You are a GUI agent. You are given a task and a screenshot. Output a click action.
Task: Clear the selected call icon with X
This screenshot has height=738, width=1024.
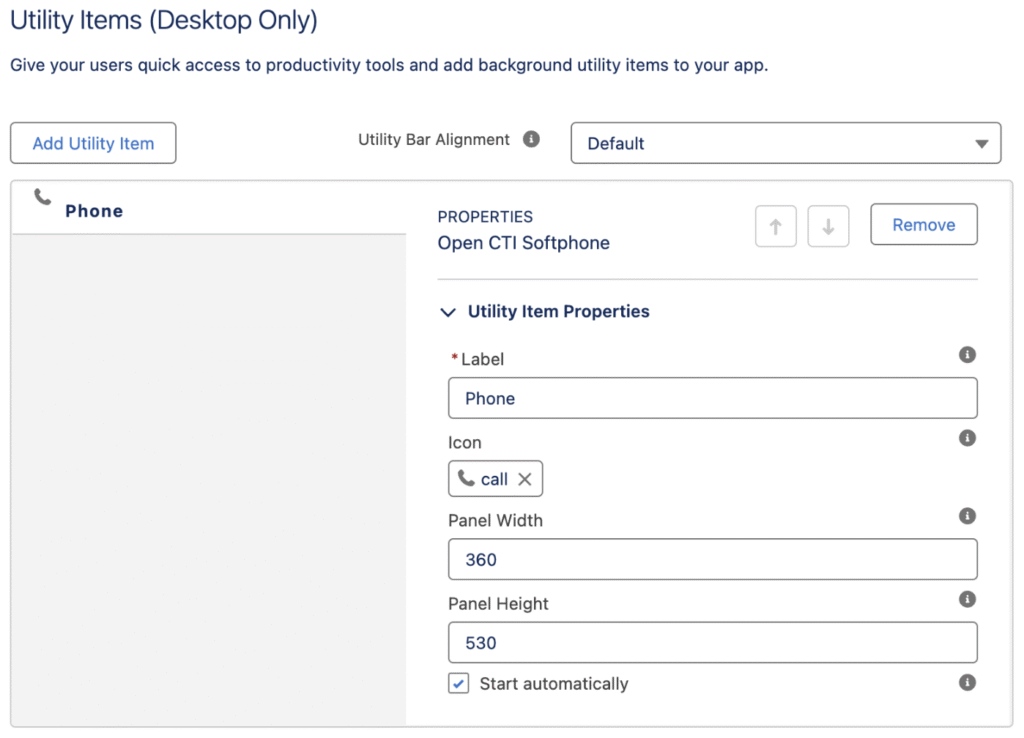tap(525, 479)
